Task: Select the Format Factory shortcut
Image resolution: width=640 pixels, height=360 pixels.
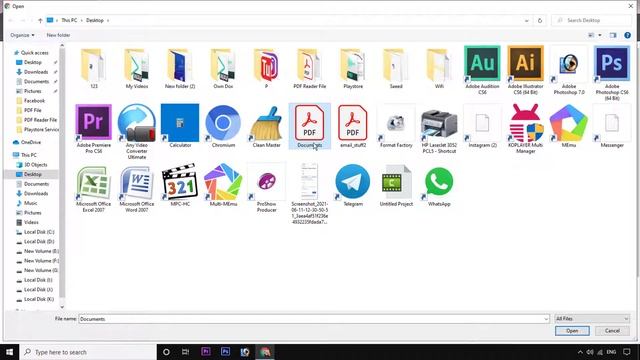Action: coord(396,126)
